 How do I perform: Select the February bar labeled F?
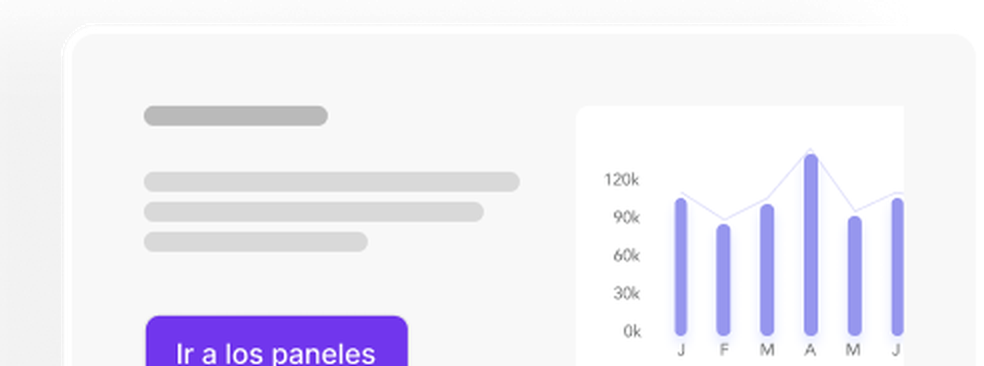(723, 280)
